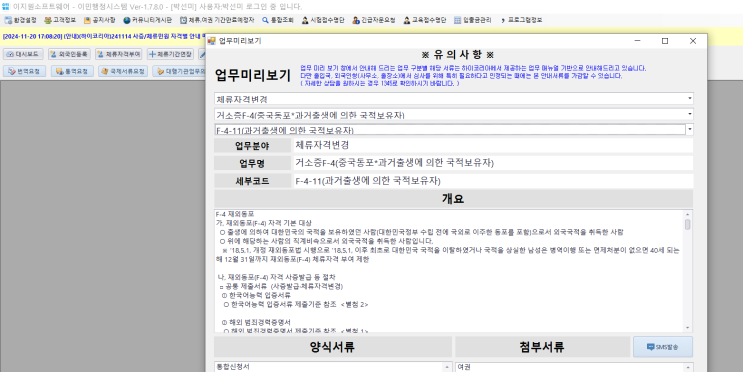The image size is (743, 372).
Task: Open 체류.여권 기간만료예정자 list
Action: click(217, 20)
